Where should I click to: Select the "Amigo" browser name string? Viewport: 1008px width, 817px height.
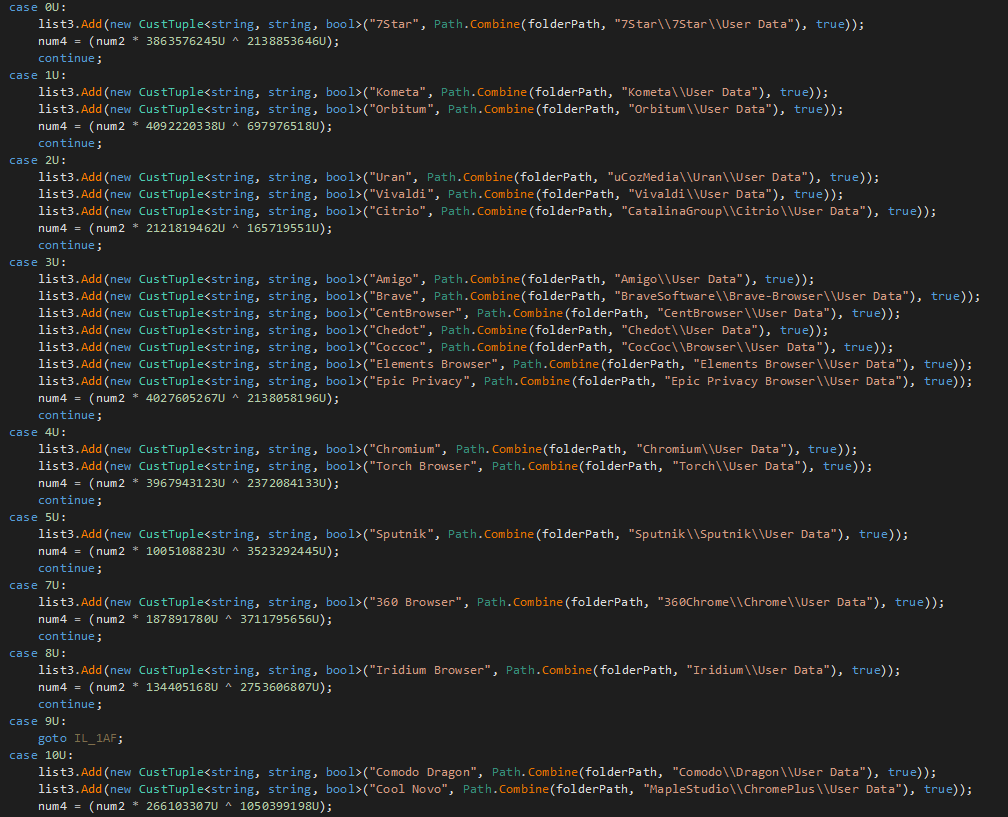(393, 280)
